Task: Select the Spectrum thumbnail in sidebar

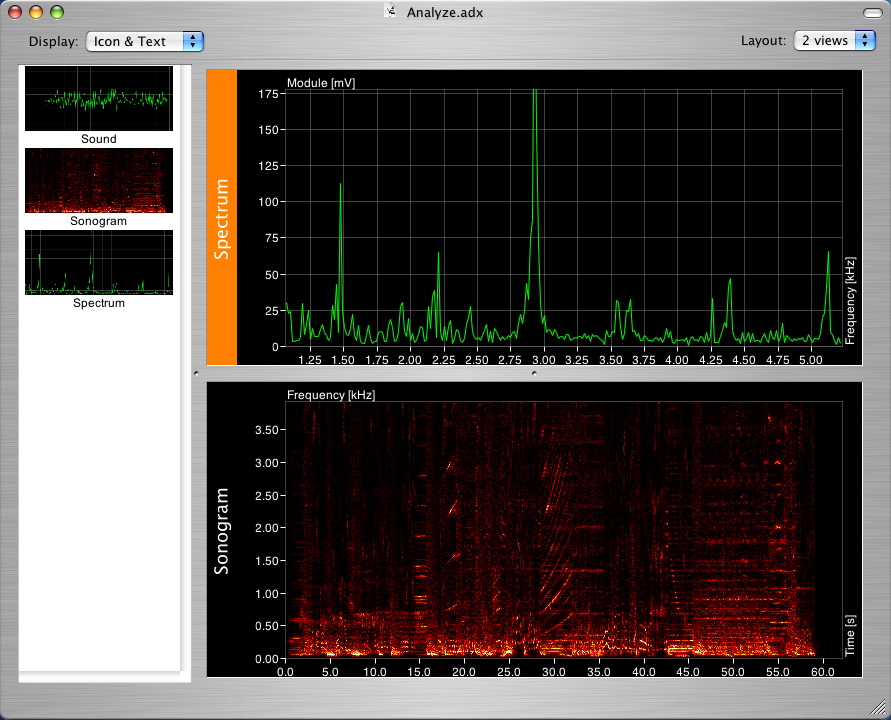Action: [99, 263]
